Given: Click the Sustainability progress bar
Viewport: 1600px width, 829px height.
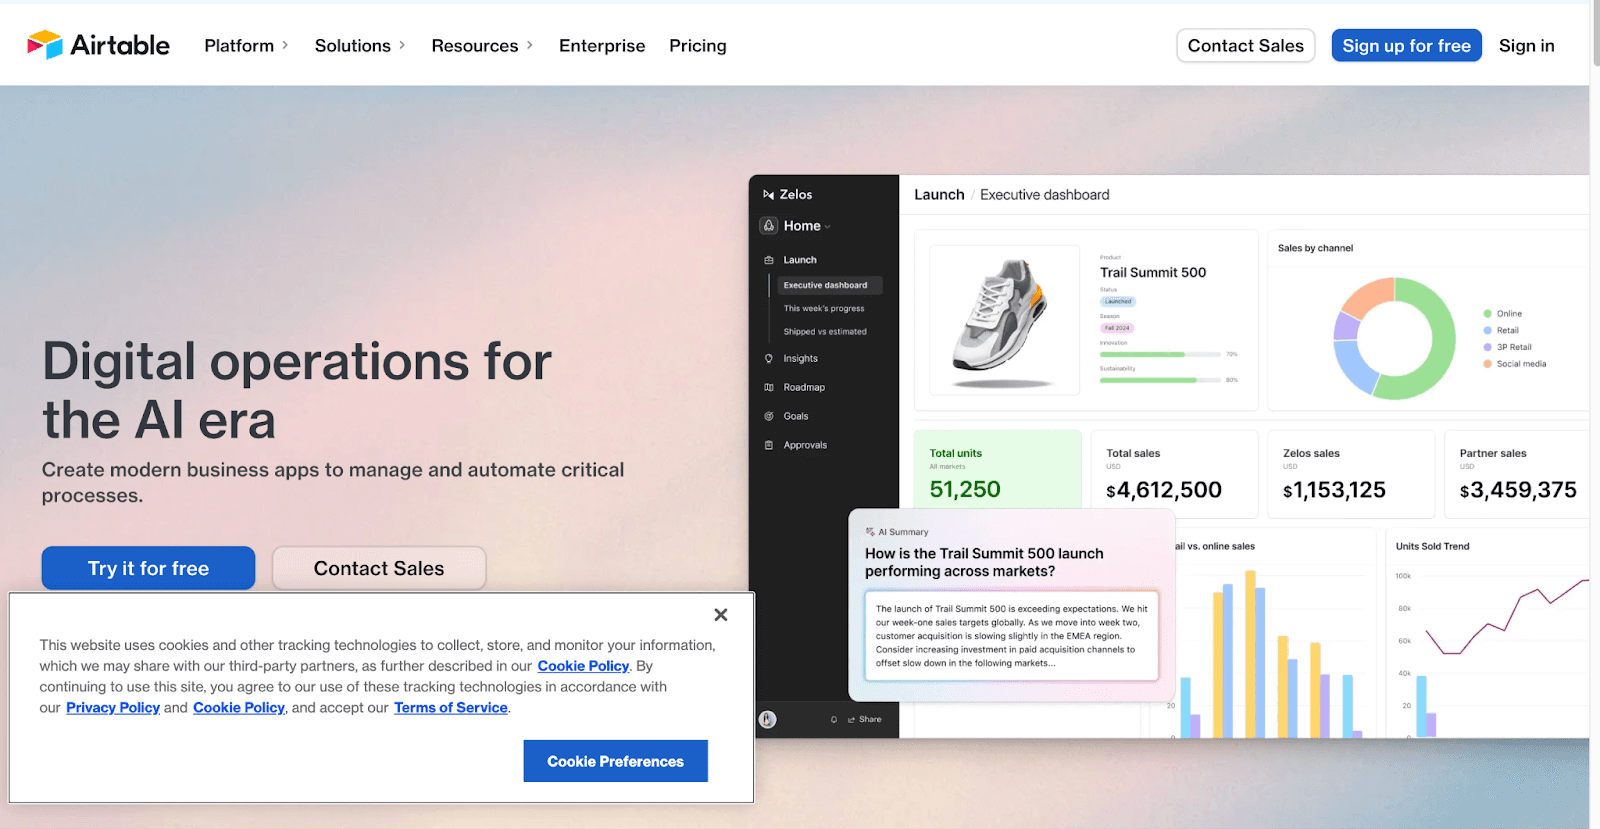Looking at the screenshot, I should 1161,380.
